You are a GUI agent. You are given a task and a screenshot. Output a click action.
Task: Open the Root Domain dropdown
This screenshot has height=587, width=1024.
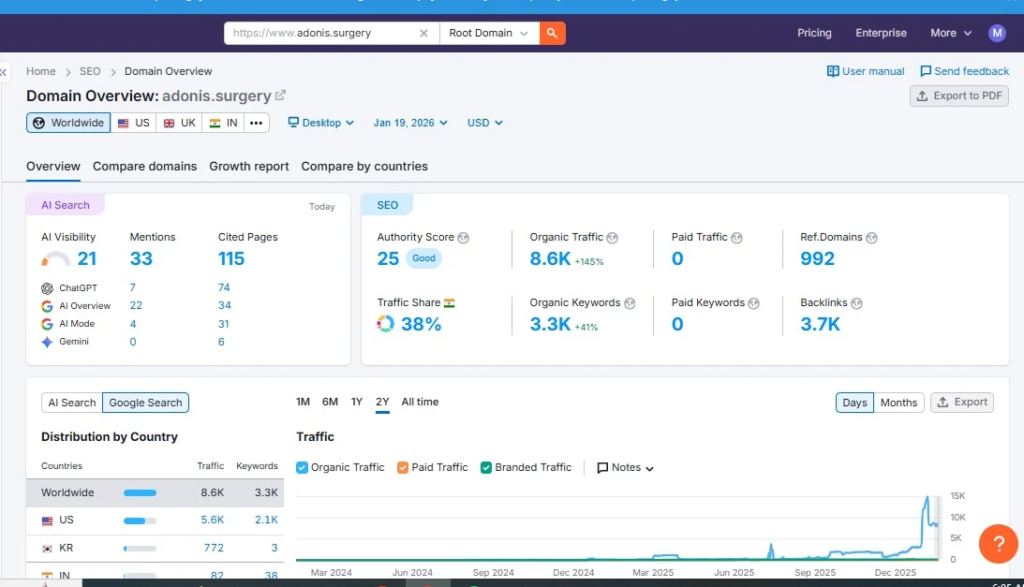click(x=488, y=33)
